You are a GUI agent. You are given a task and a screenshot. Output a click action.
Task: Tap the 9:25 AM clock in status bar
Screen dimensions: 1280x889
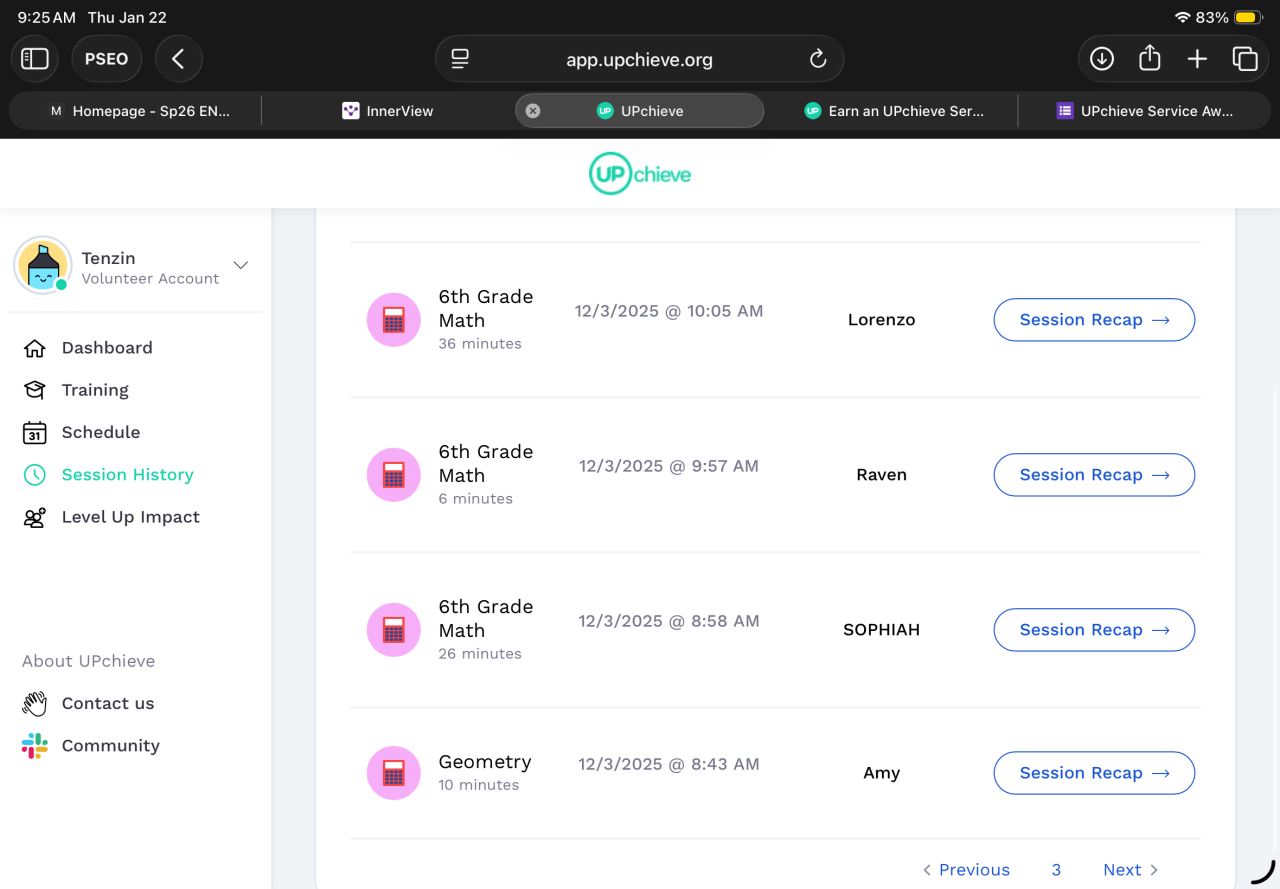coord(46,18)
